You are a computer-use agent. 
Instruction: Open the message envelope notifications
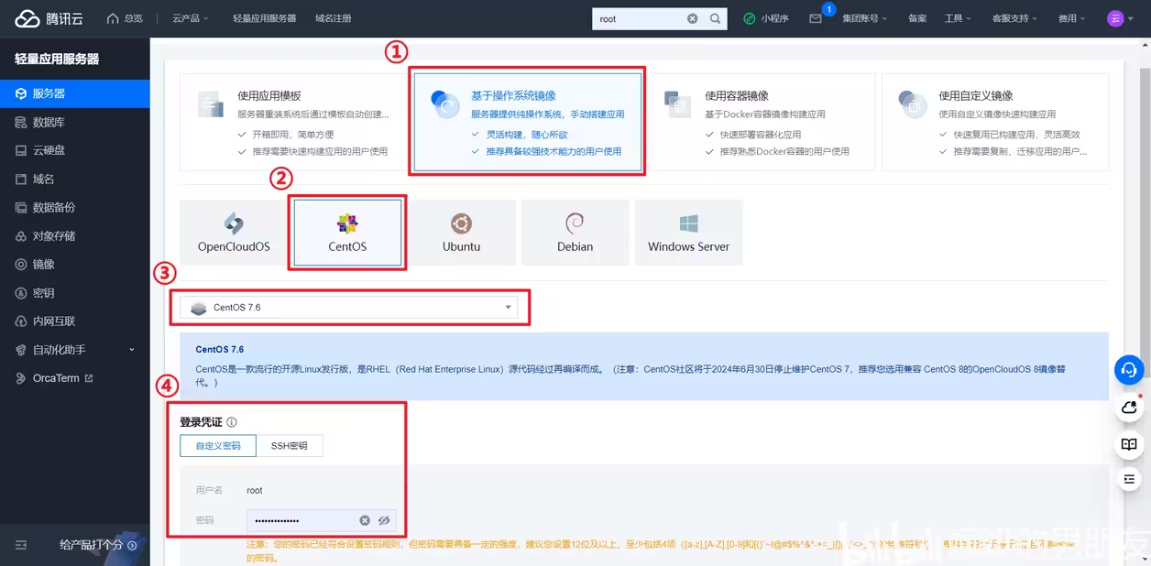[816, 18]
